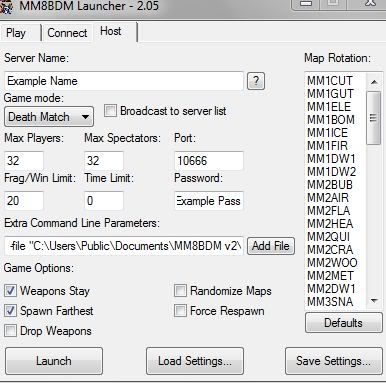Viewport: 386px width, 383px height.
Task: Click the MM8BDM app icon in title bar
Action: click(x=6, y=7)
